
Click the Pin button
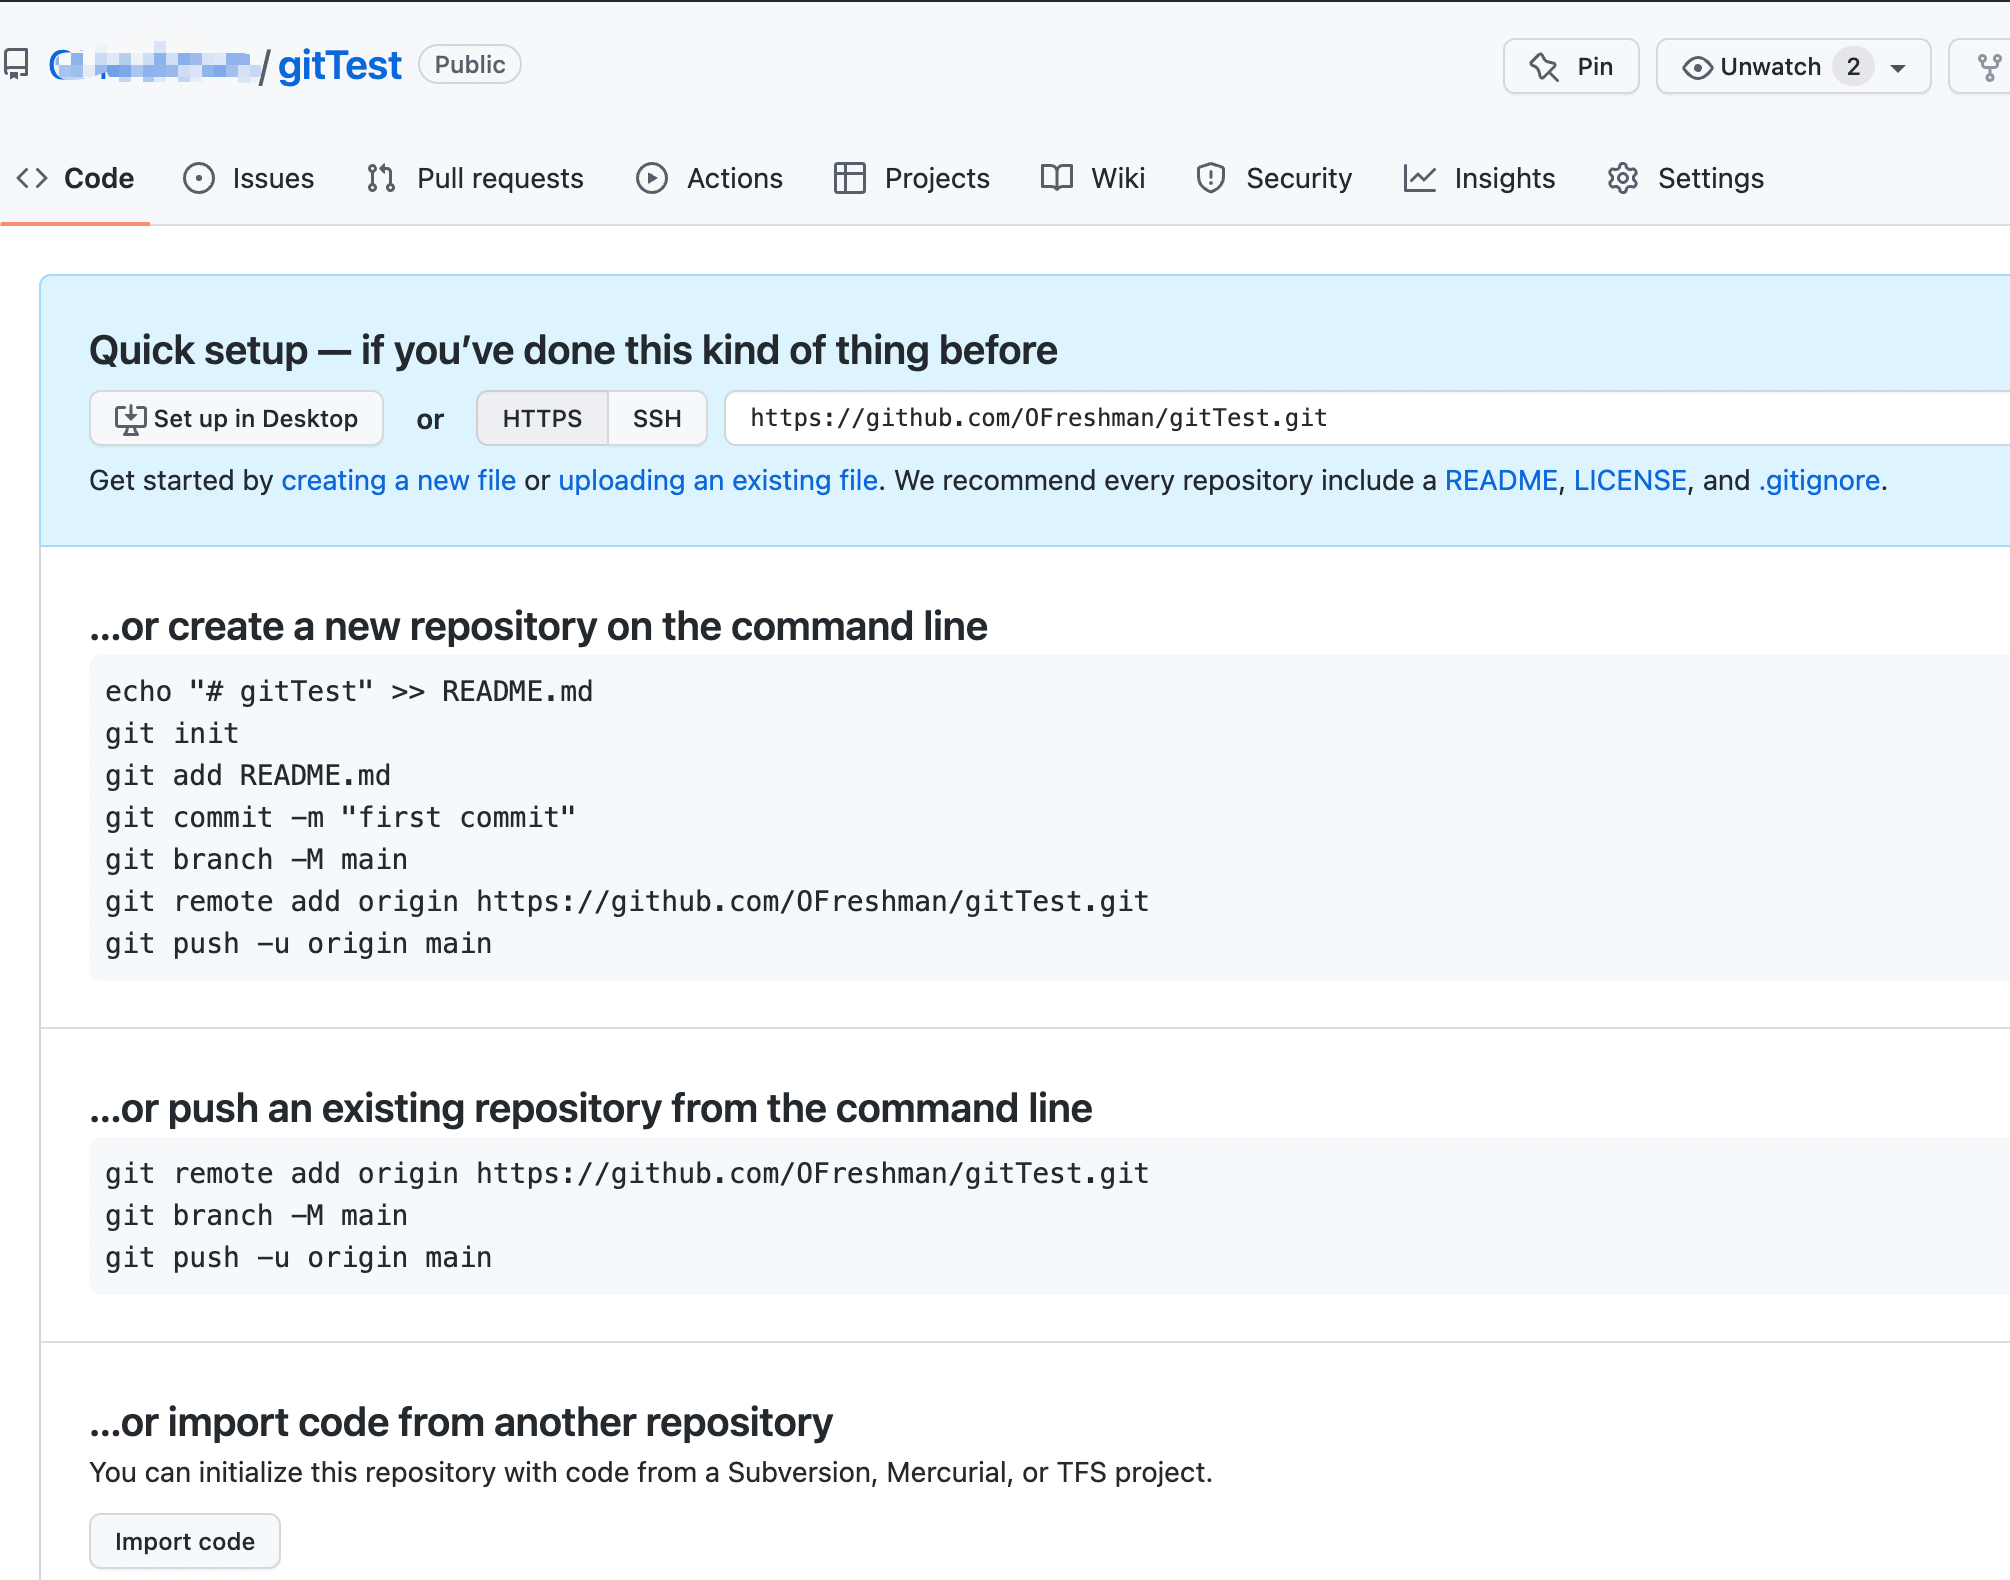1571,67
